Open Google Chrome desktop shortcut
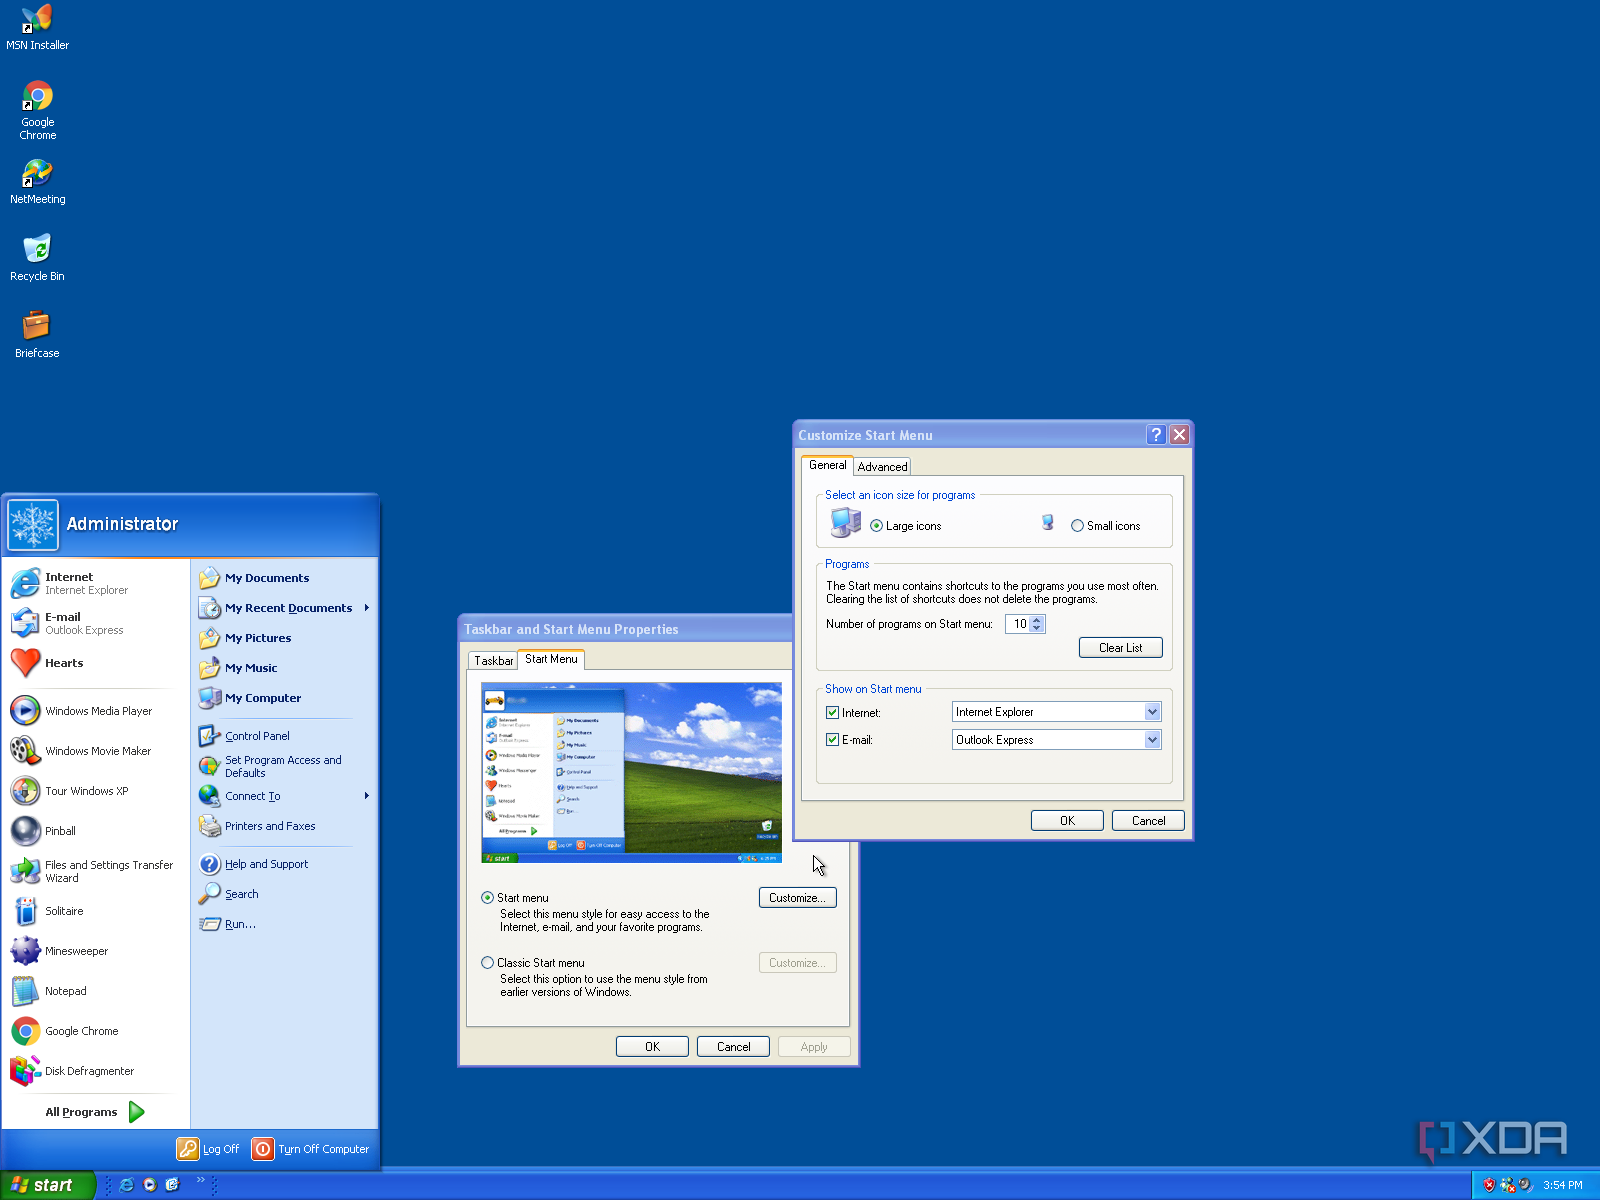 pyautogui.click(x=37, y=111)
